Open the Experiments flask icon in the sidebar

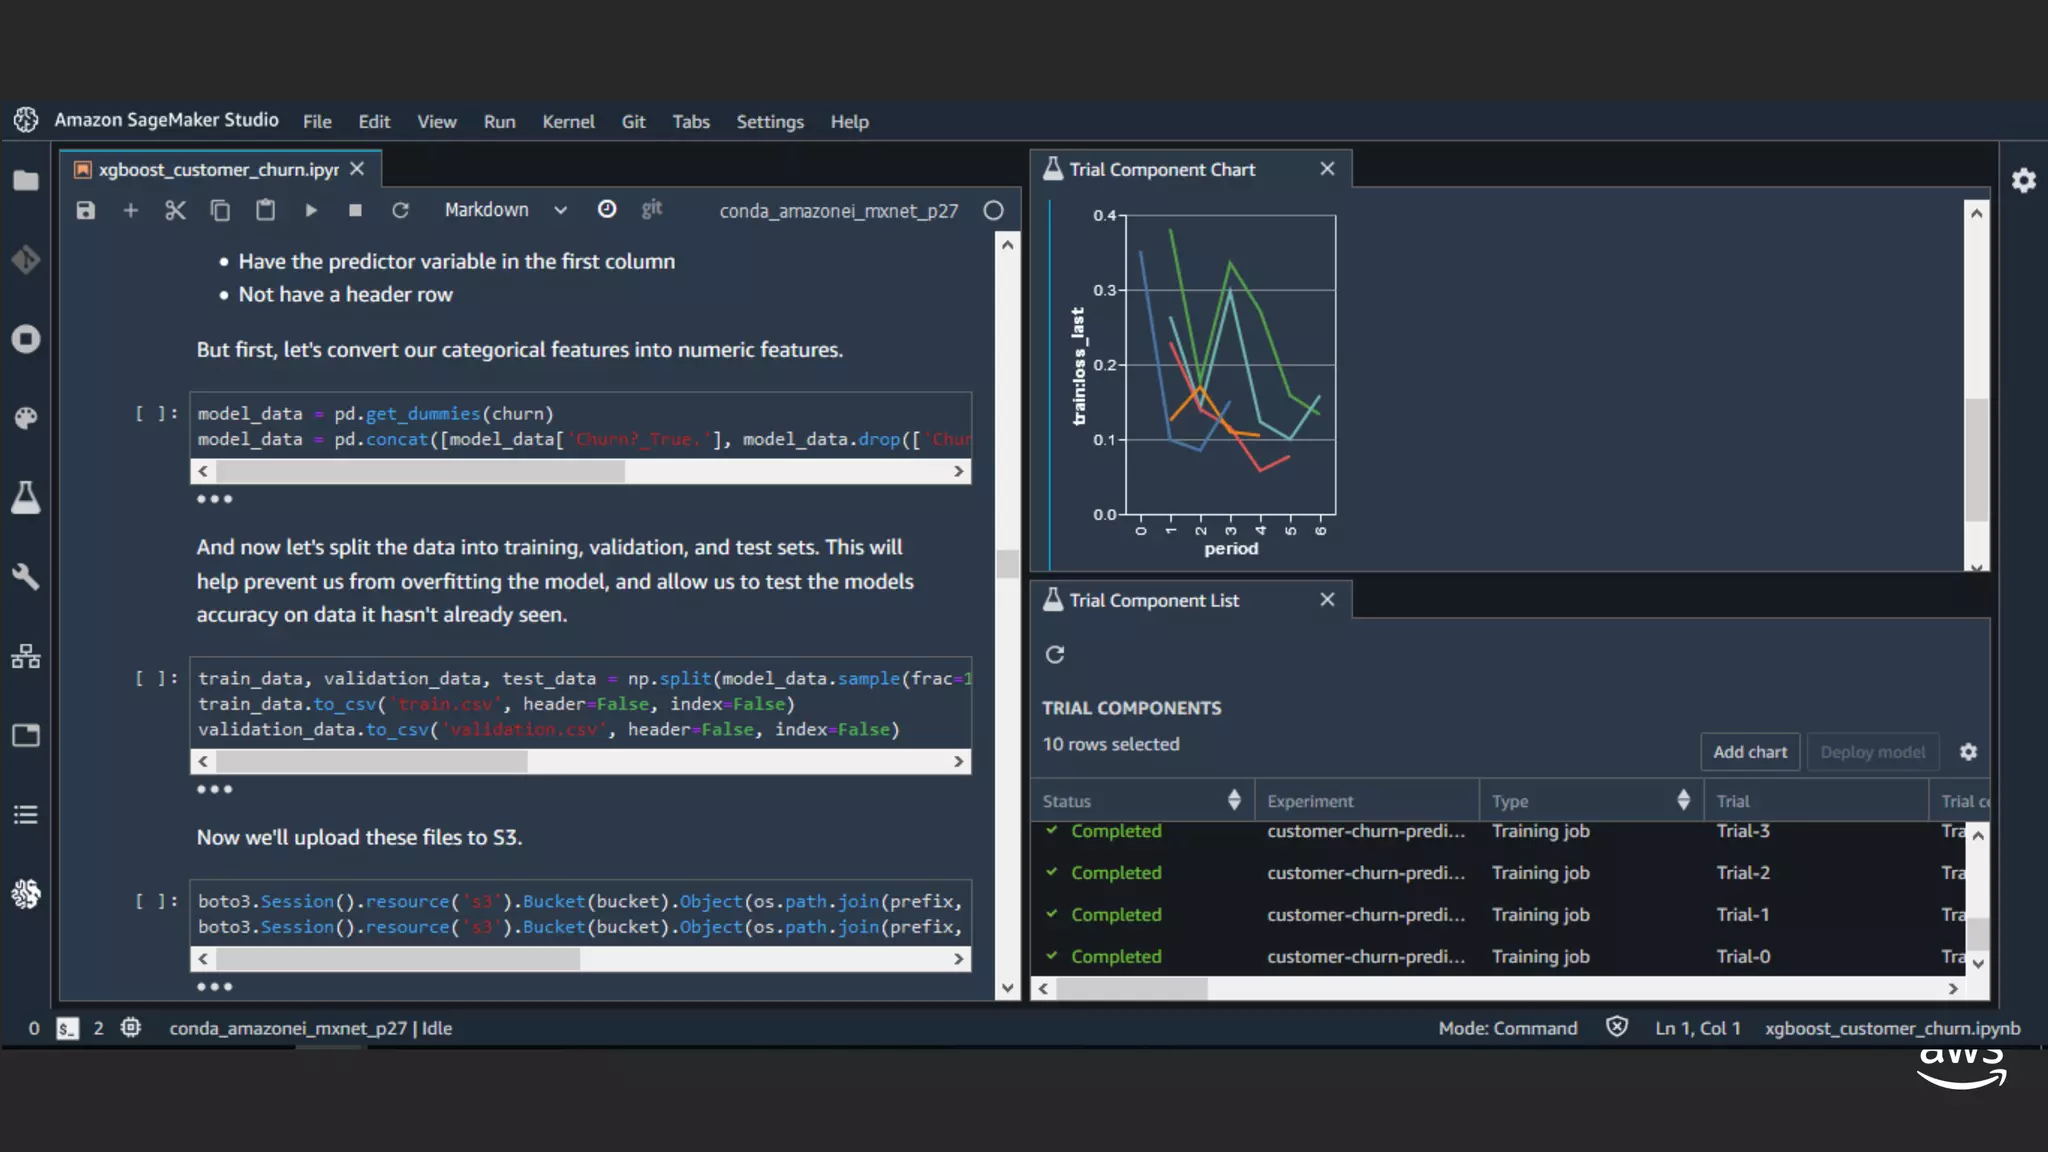(26, 497)
